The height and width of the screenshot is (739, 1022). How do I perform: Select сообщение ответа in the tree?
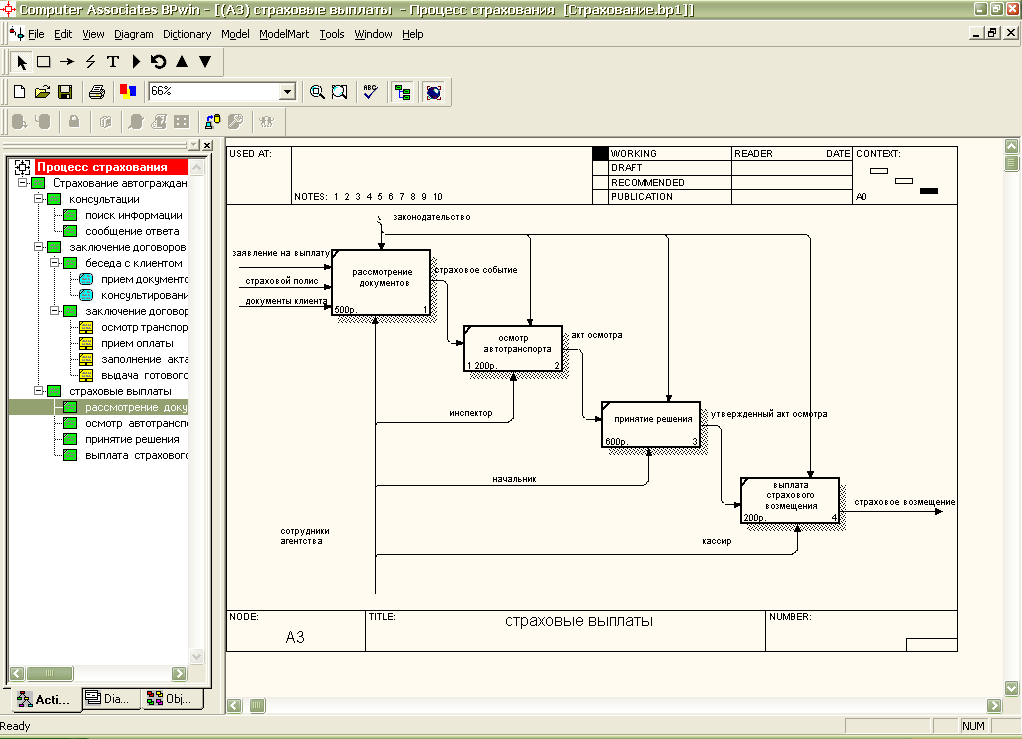132,231
